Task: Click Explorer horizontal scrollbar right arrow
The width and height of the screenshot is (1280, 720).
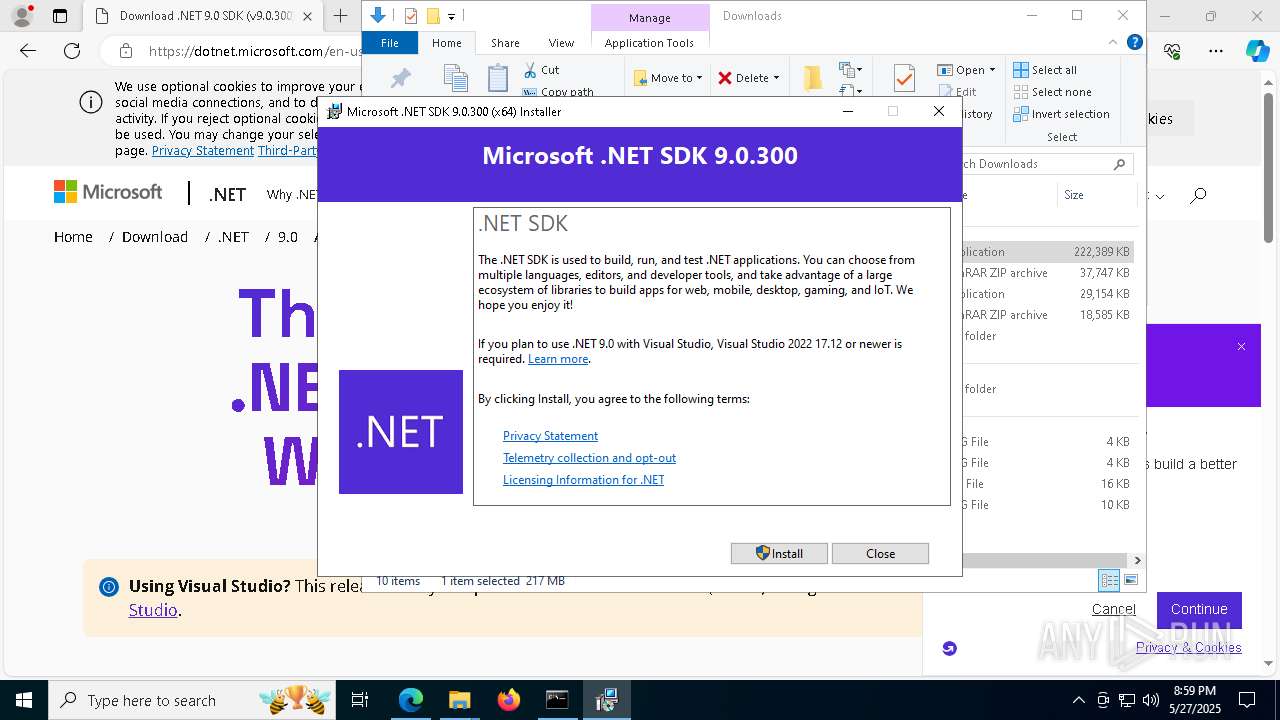Action: coord(1137,561)
